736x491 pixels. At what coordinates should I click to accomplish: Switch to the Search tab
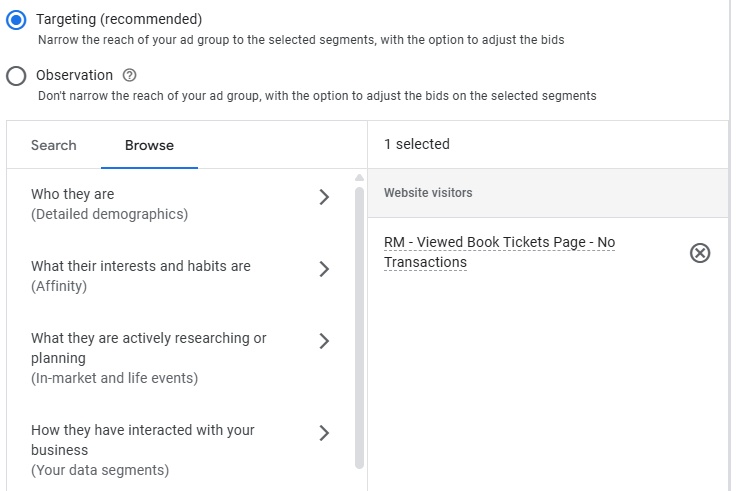(x=54, y=145)
